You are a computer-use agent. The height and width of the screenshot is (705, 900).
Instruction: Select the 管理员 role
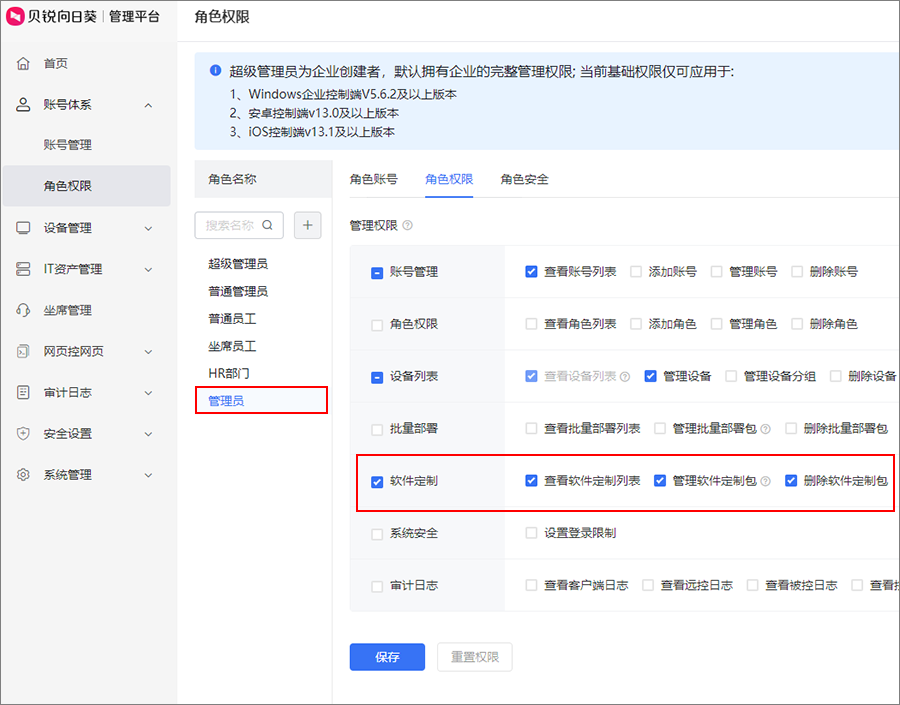[x=261, y=401]
